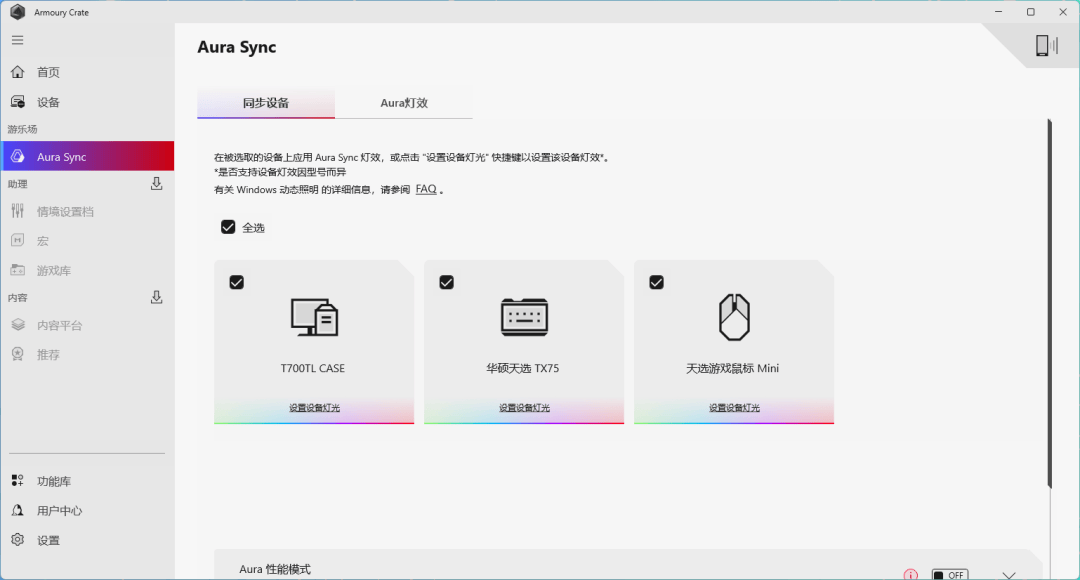The height and width of the screenshot is (580, 1080).
Task: Uncheck the T700TL CASE device checkbox
Action: [x=236, y=282]
